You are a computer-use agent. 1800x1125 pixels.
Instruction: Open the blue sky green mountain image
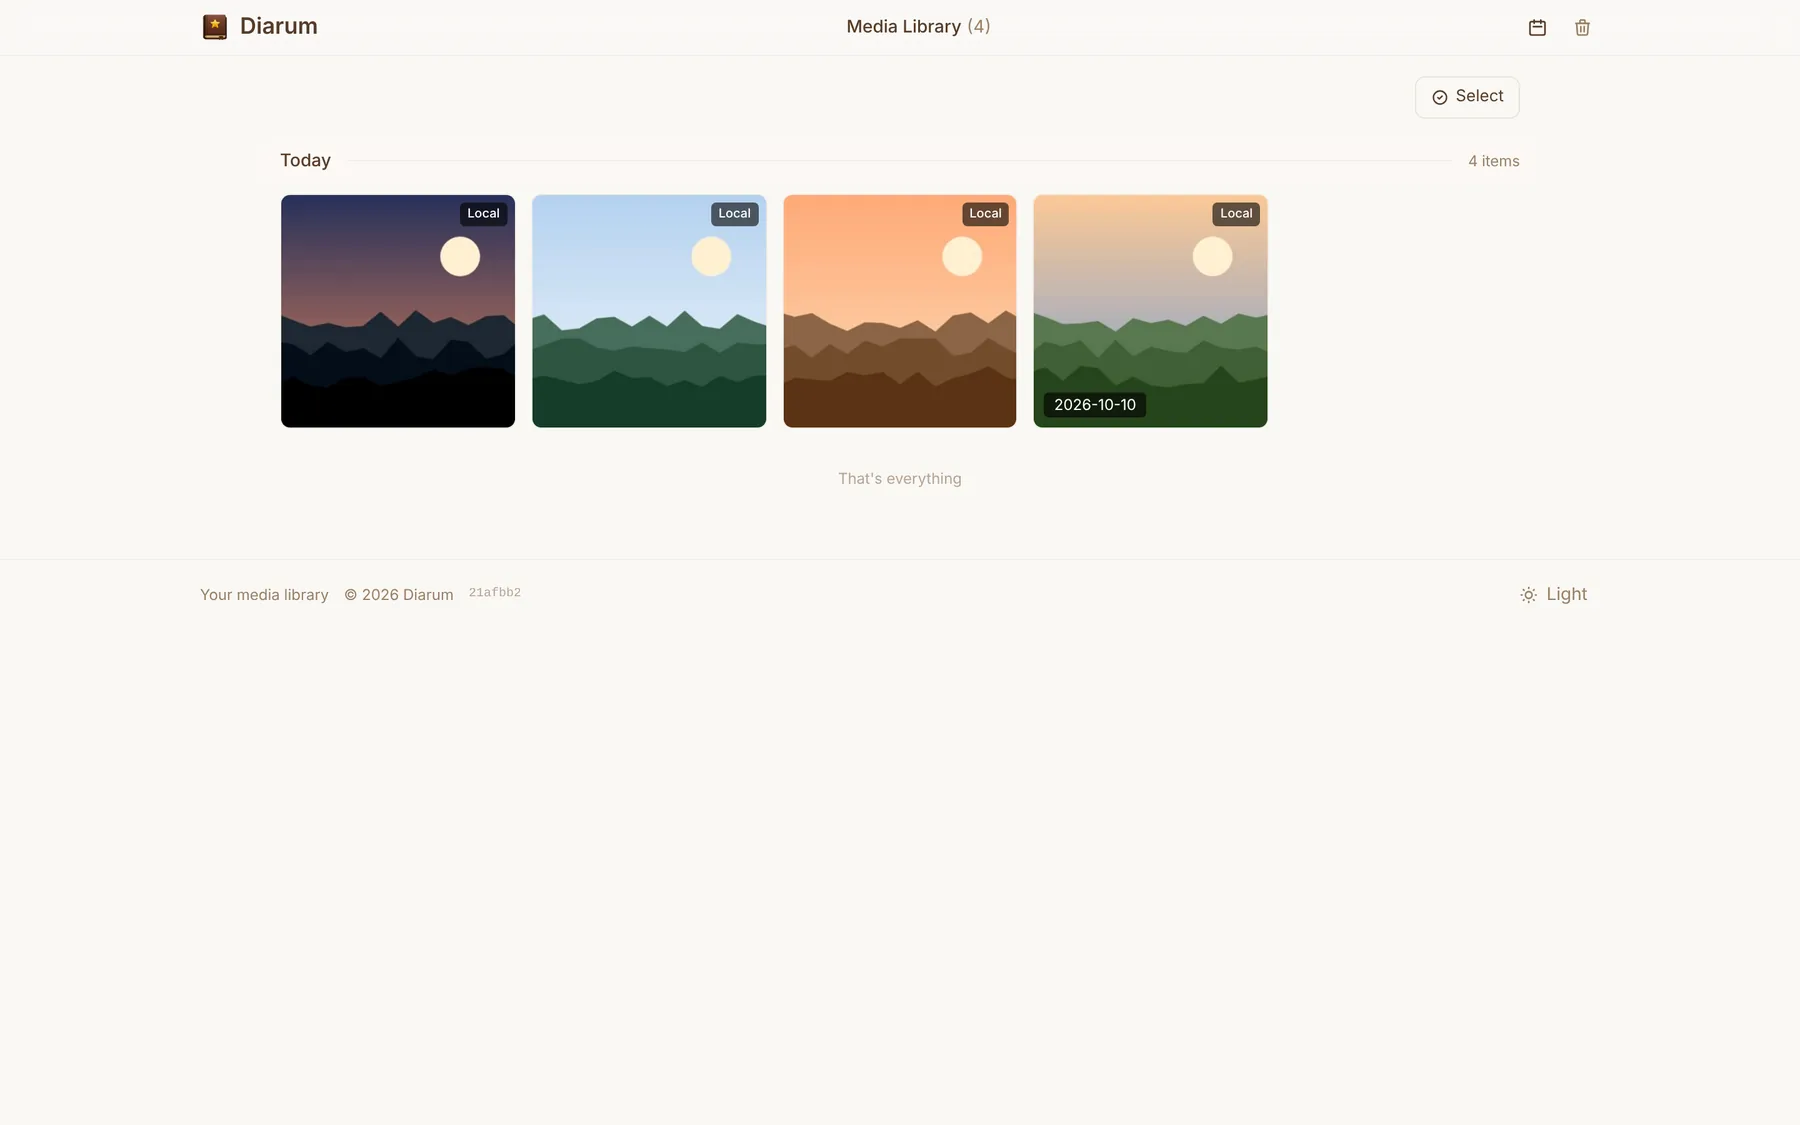point(649,311)
